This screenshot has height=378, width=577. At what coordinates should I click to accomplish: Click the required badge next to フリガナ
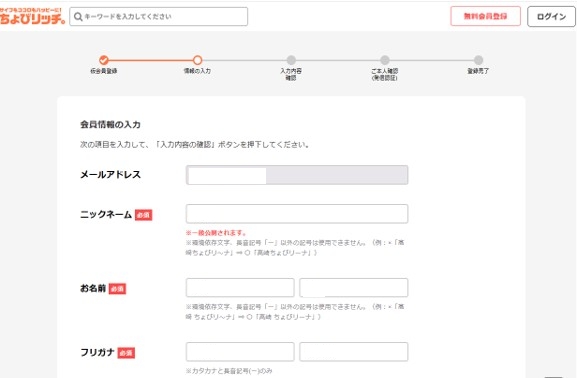click(x=126, y=353)
